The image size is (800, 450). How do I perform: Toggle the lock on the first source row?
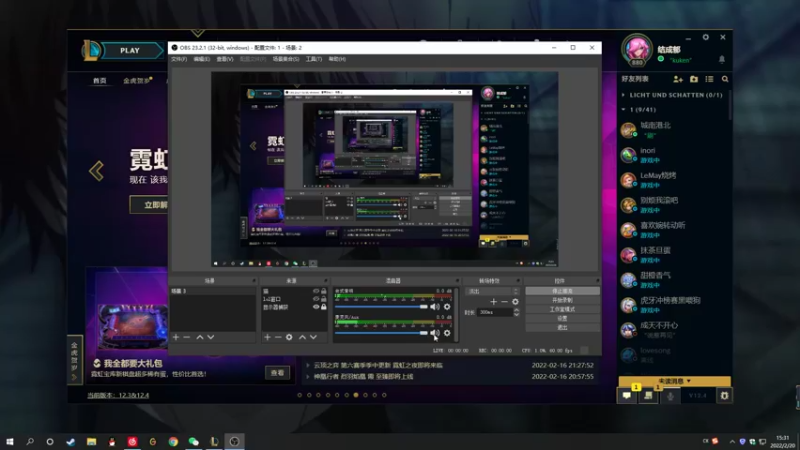[323, 291]
